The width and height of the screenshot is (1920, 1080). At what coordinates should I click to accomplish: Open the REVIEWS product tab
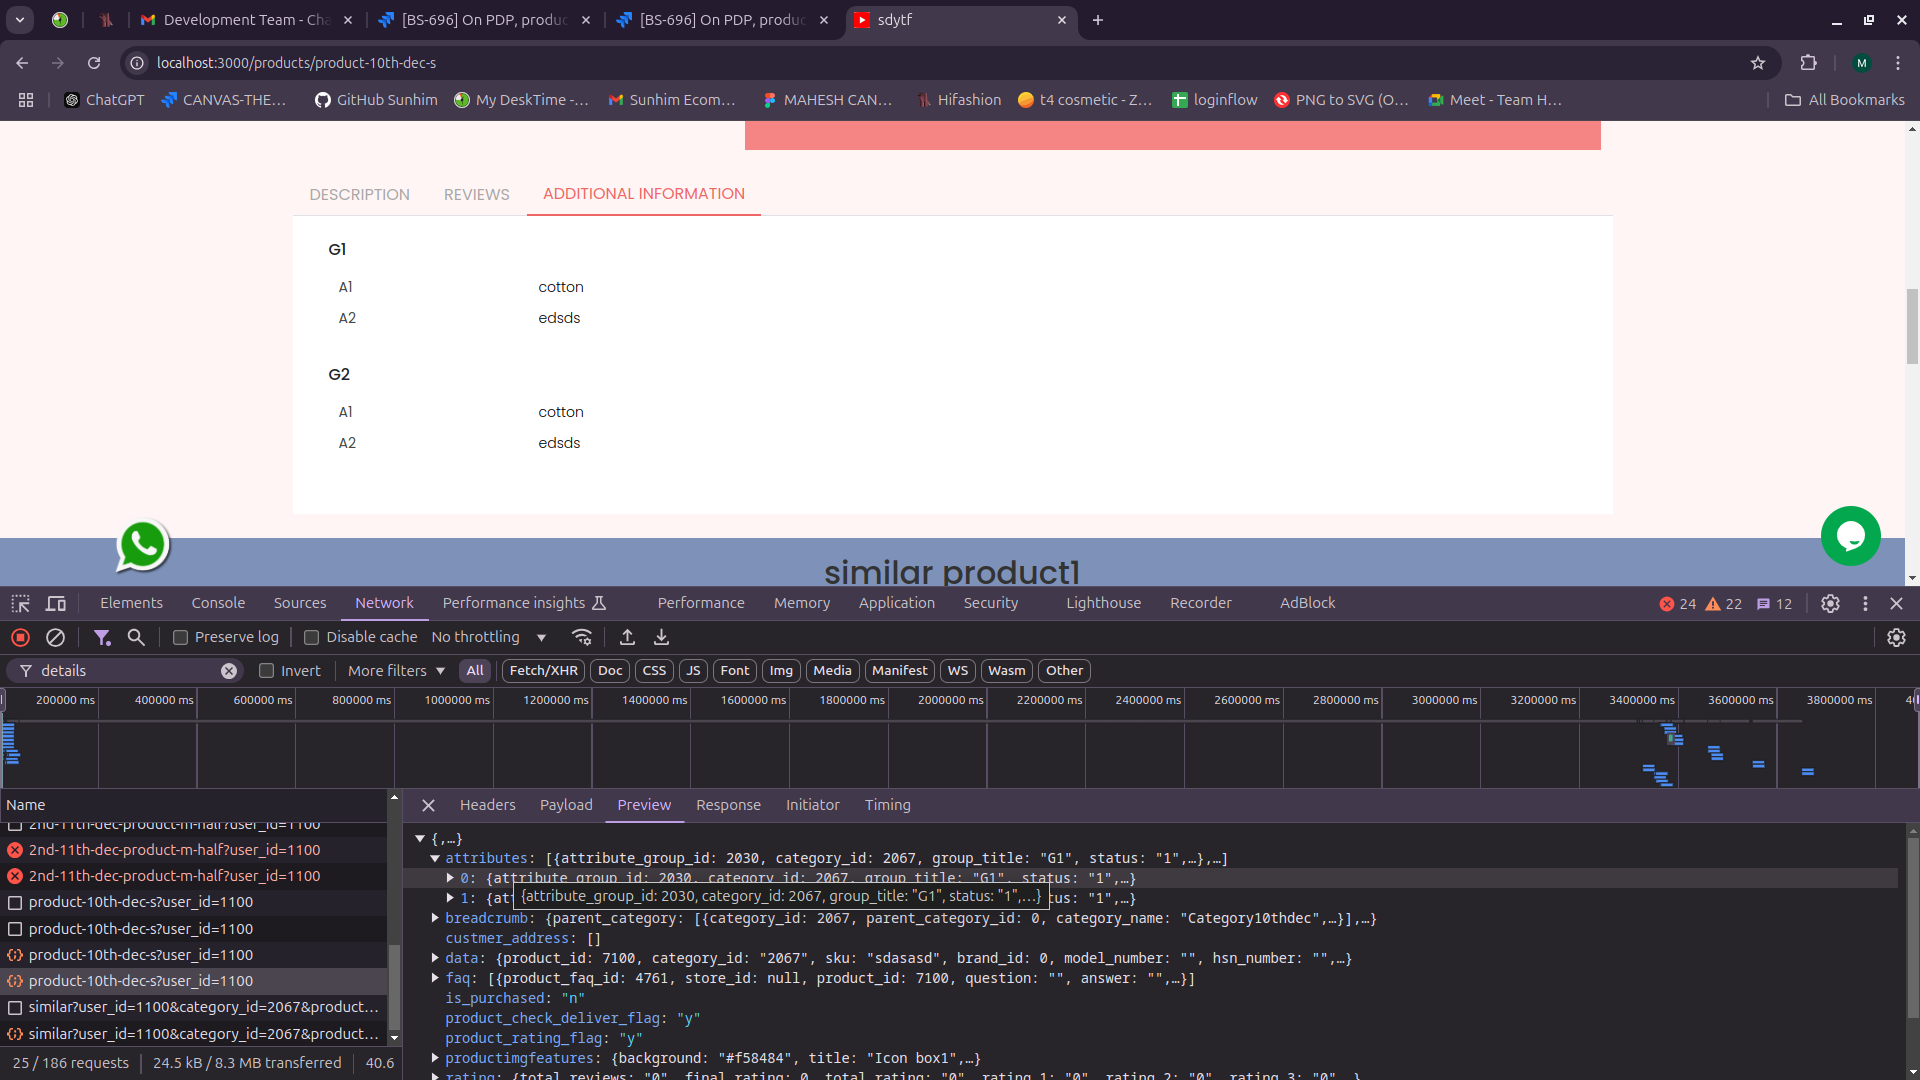(x=476, y=195)
